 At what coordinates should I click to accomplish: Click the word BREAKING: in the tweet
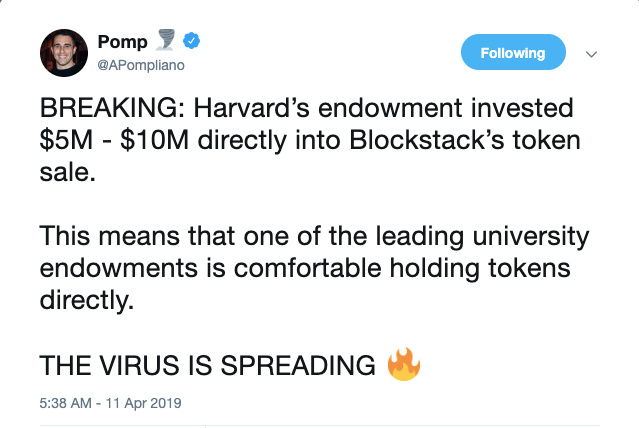coord(113,108)
